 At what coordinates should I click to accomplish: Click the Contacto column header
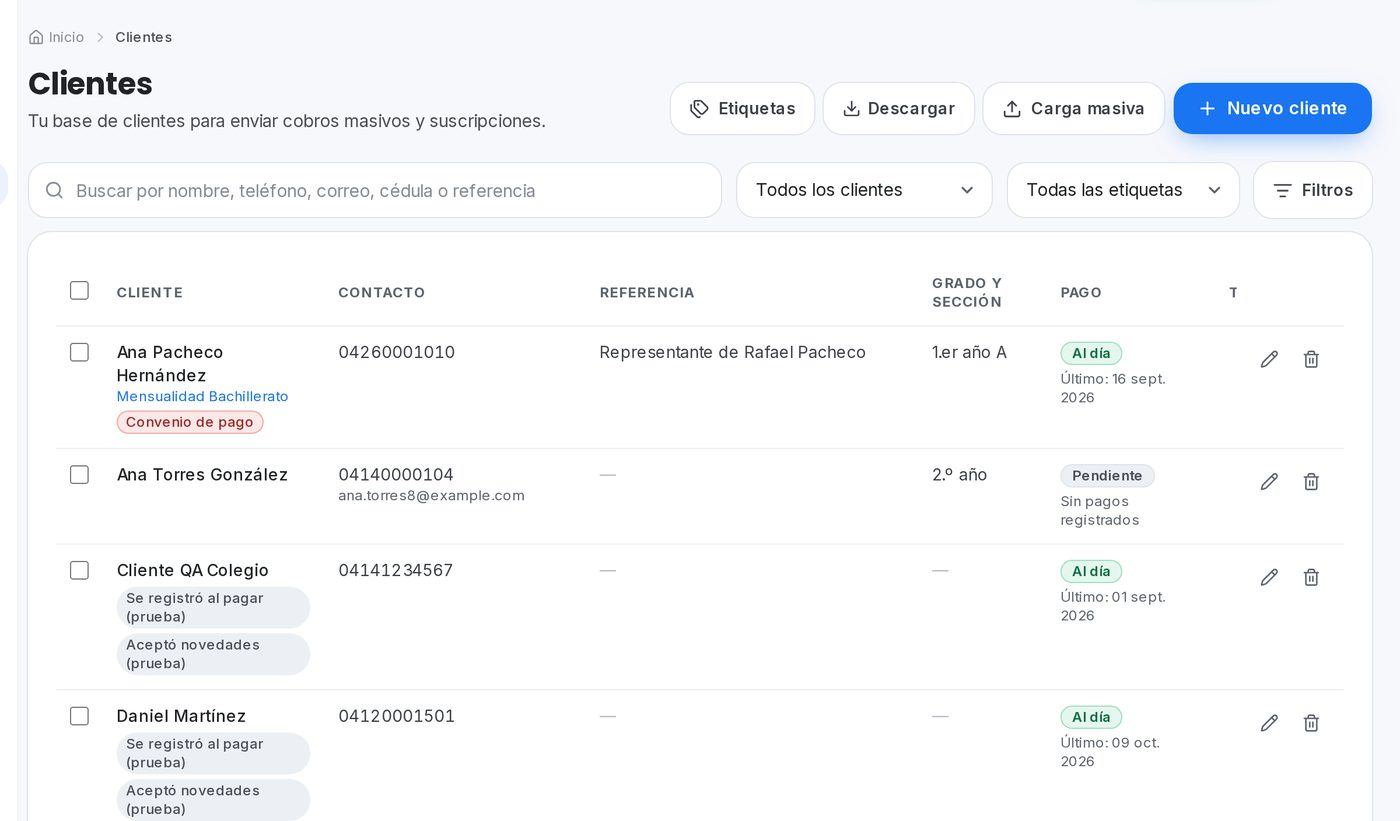pos(382,293)
